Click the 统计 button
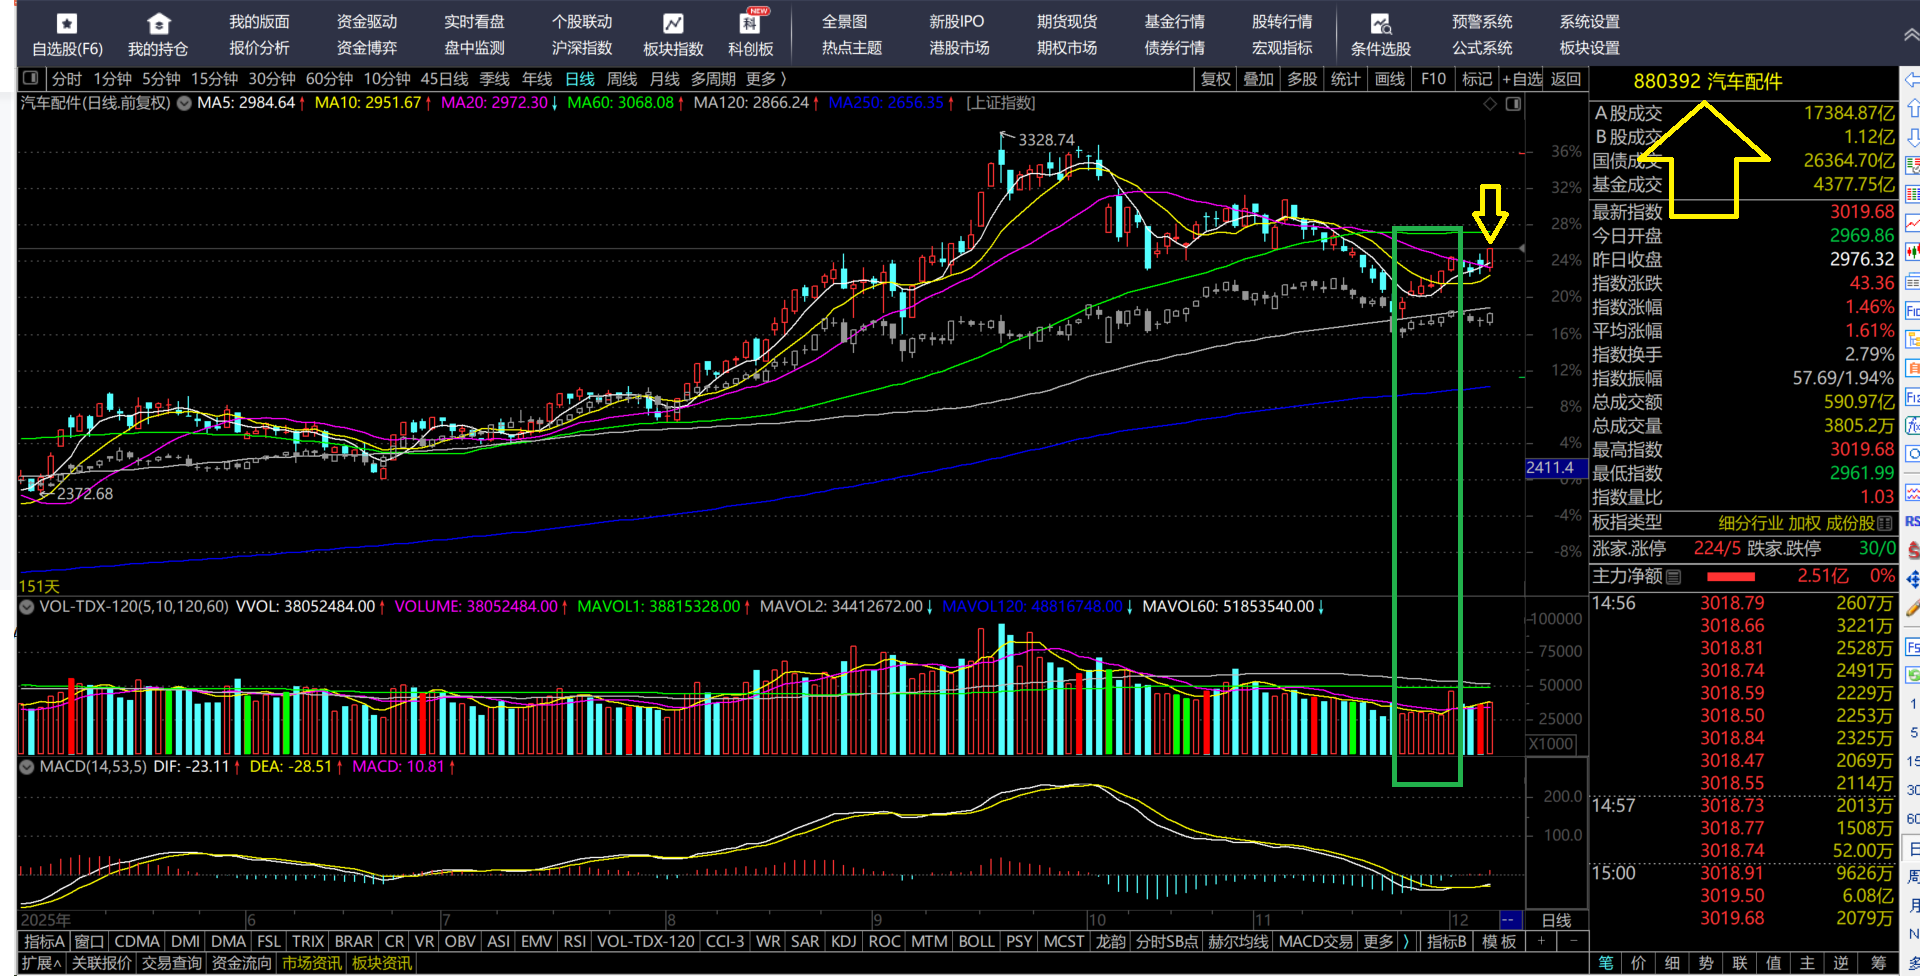This screenshot has height=976, width=1920. (x=1345, y=79)
